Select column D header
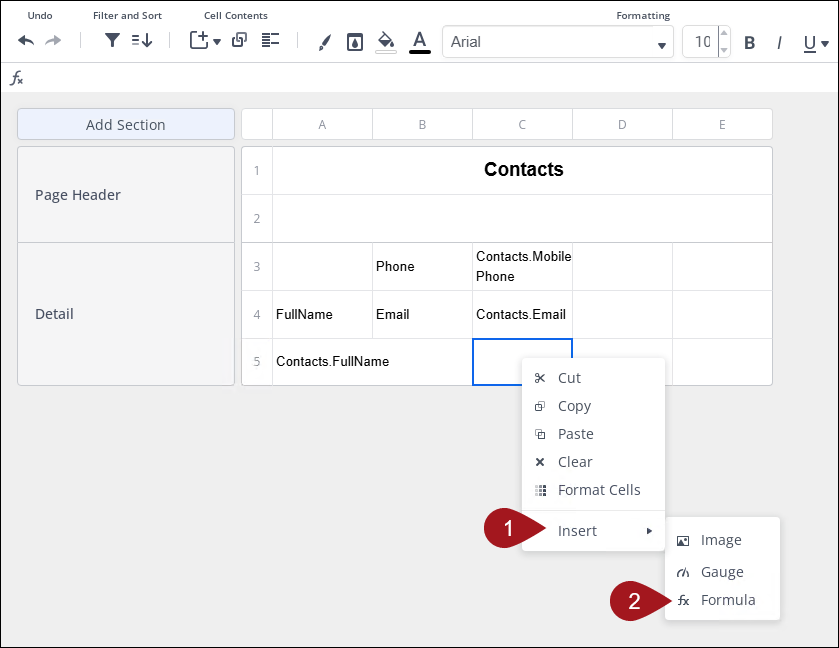Screen dimensions: 839x648 click(x=622, y=125)
